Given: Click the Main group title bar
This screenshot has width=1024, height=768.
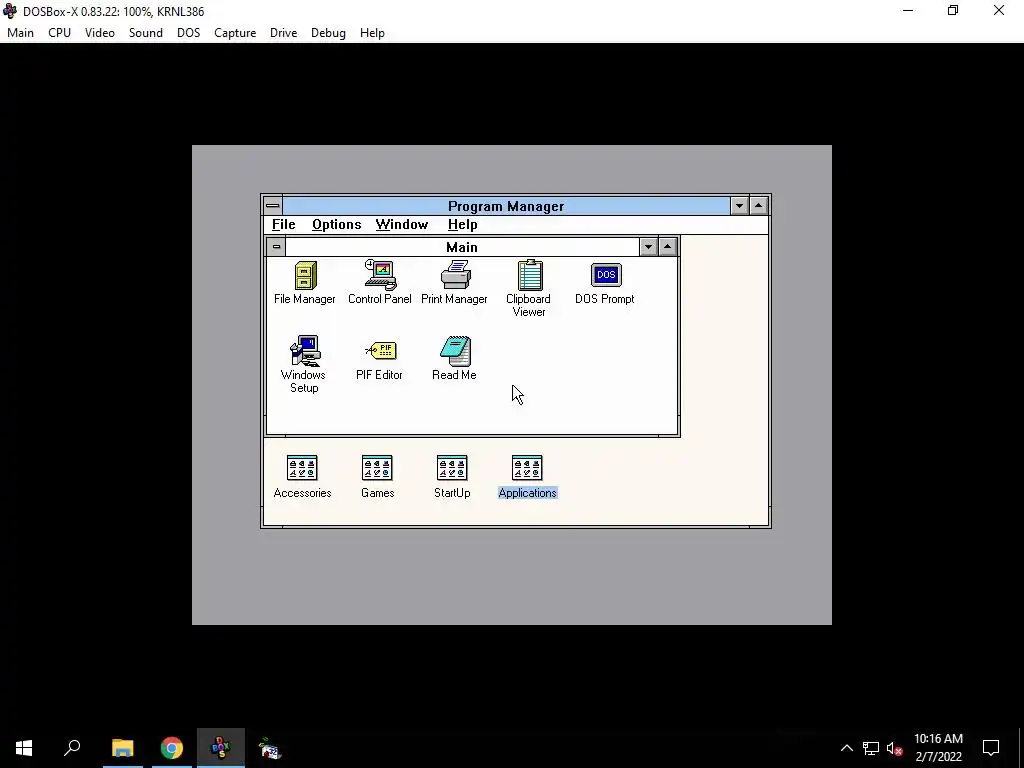Looking at the screenshot, I should tap(462, 247).
